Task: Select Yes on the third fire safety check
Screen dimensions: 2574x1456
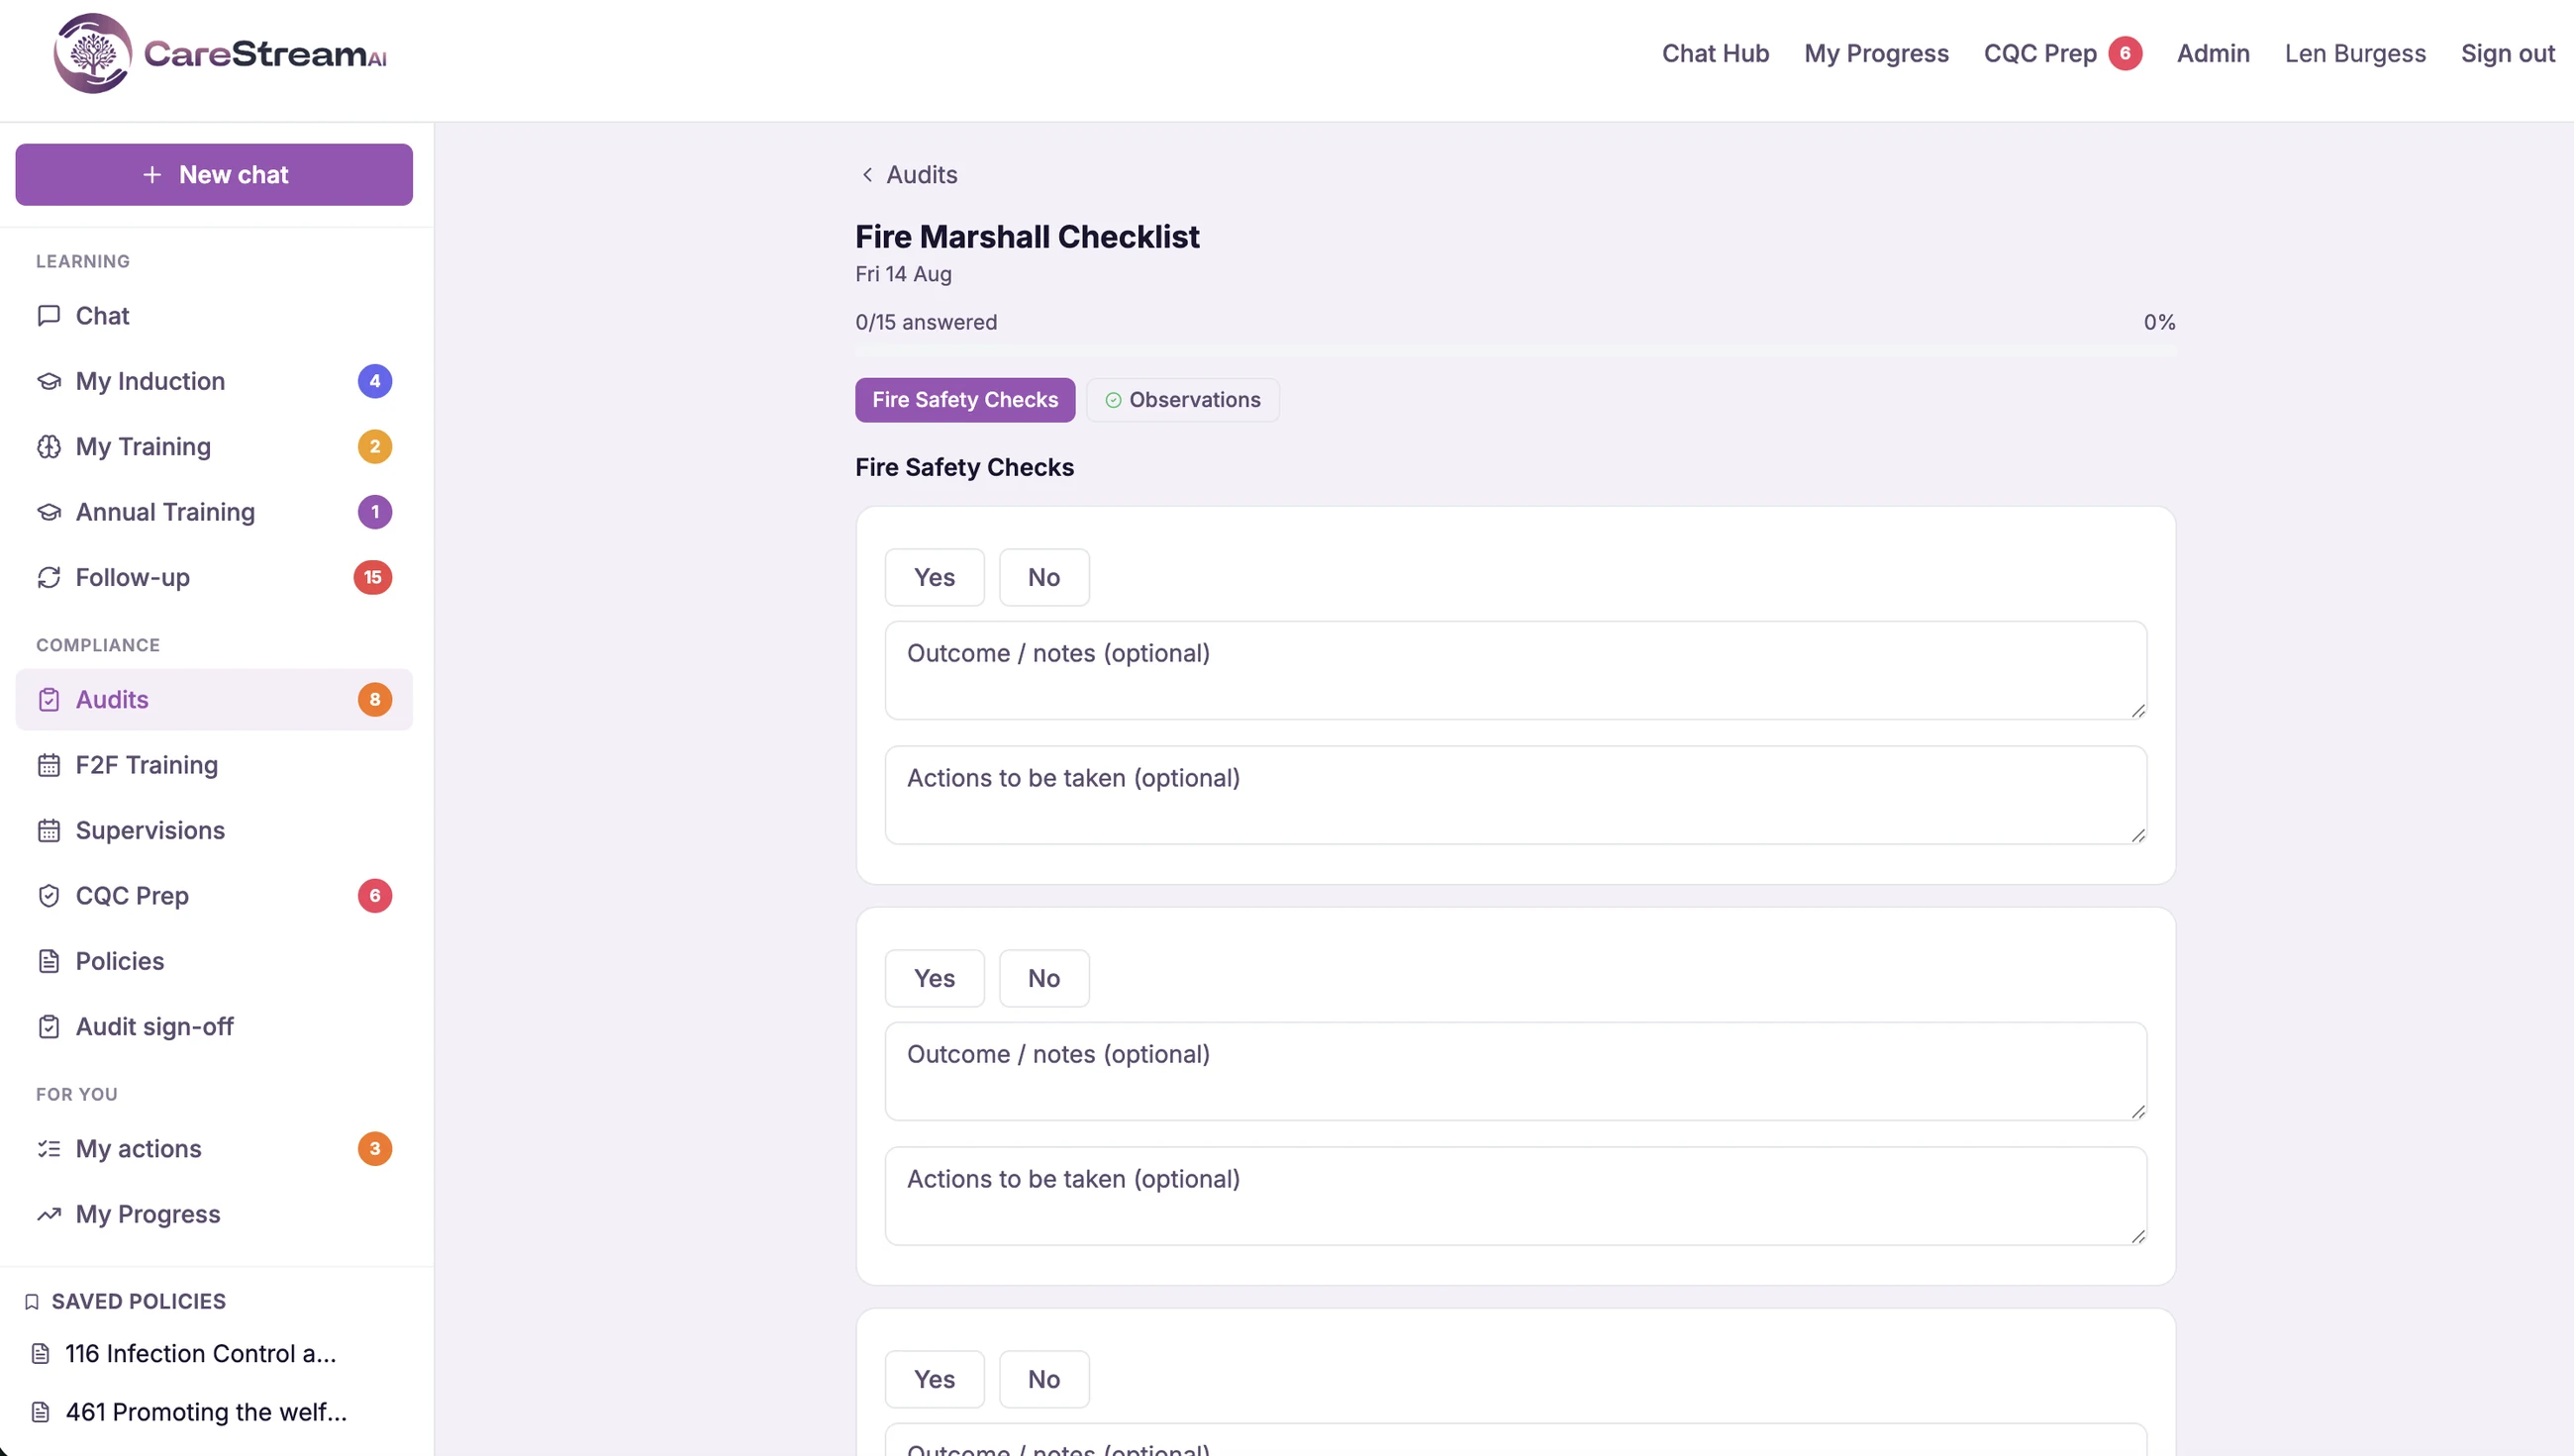Action: tap(935, 1379)
